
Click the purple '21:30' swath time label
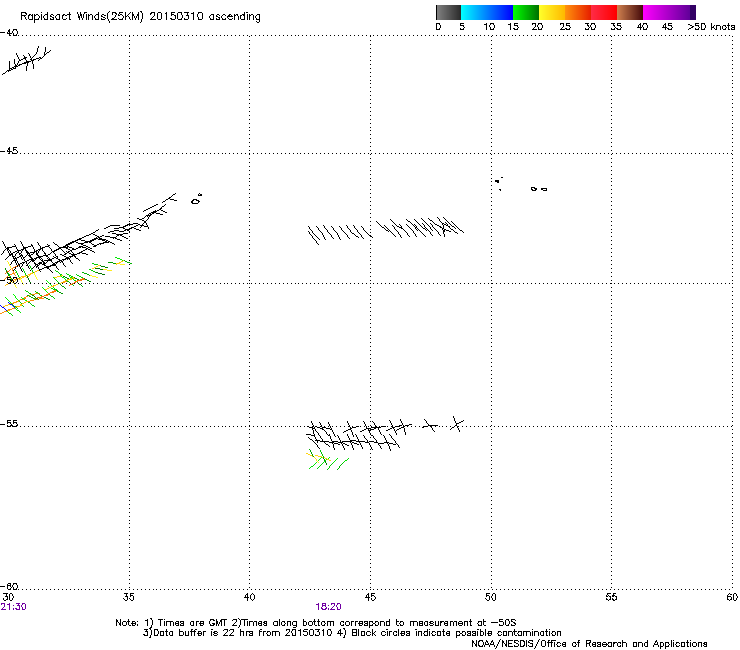click(13, 607)
